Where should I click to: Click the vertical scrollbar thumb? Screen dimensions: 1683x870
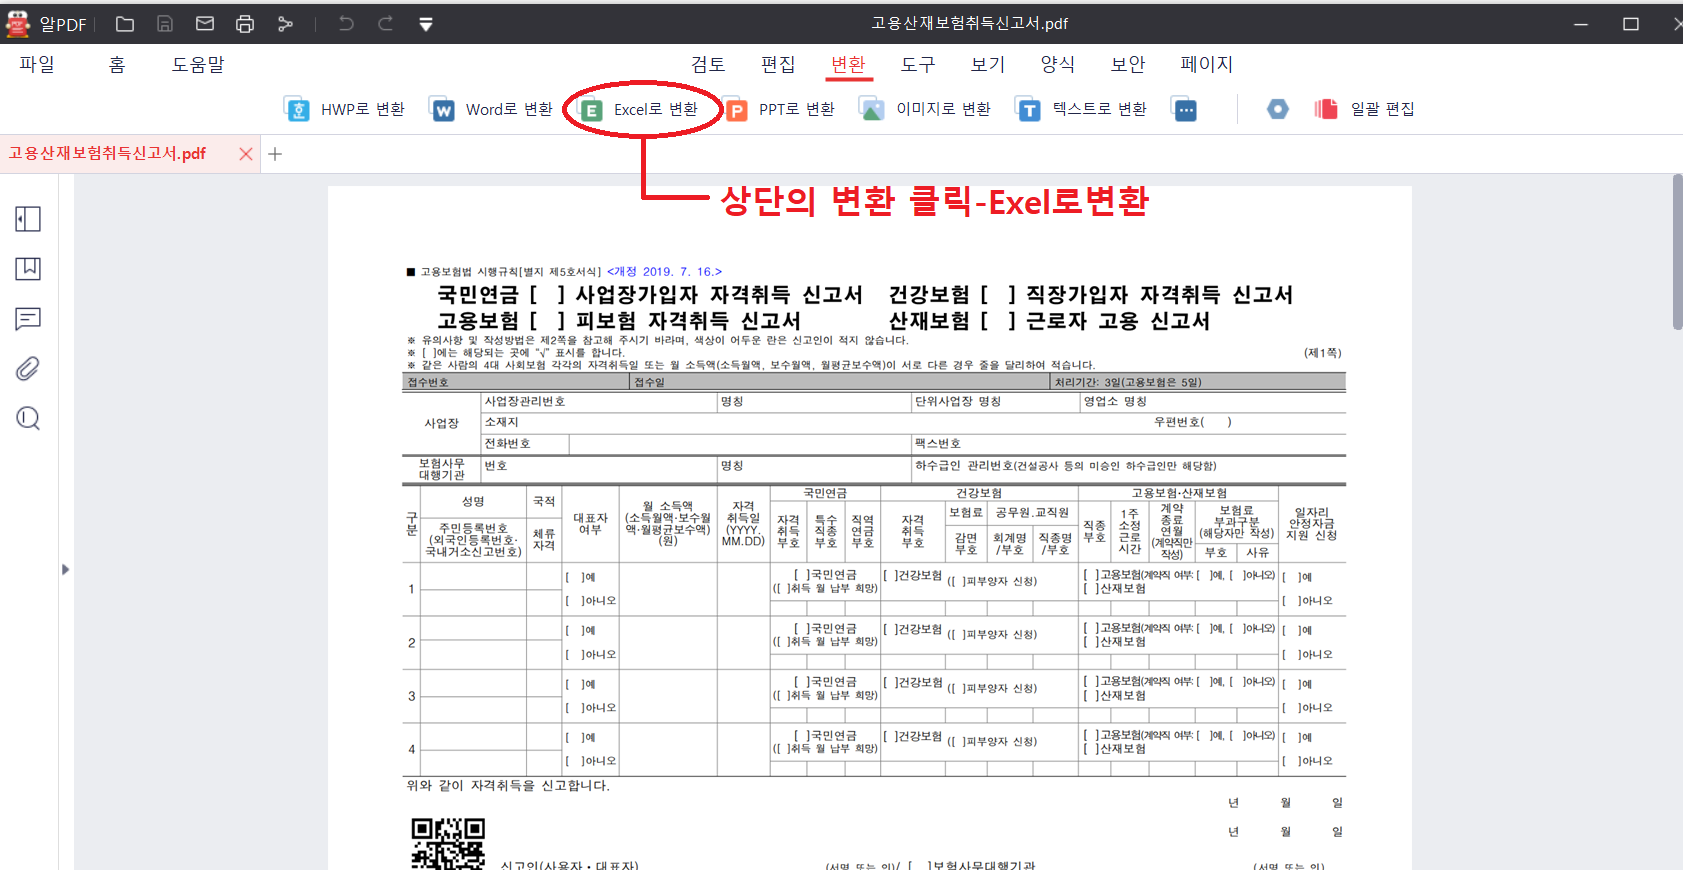pos(1677,252)
